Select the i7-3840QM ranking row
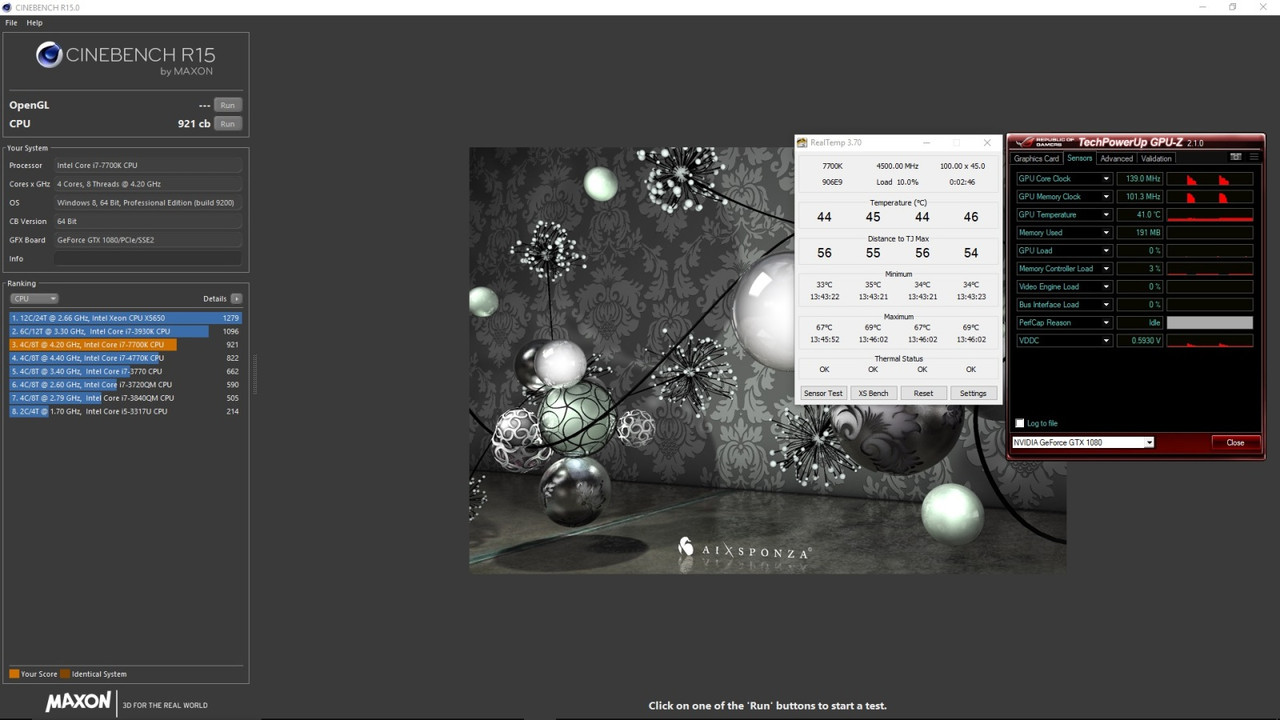The width and height of the screenshot is (1280, 720). [125, 398]
